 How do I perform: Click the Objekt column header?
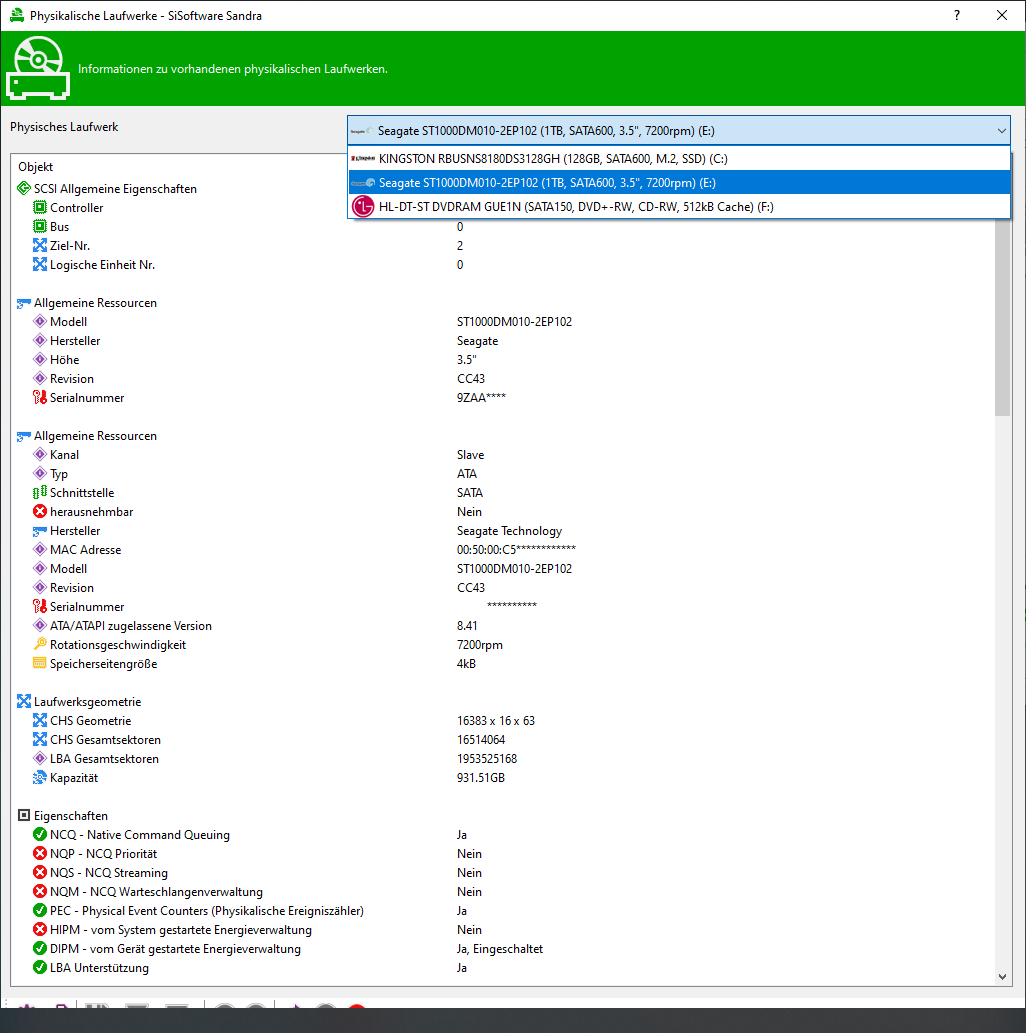(36, 167)
